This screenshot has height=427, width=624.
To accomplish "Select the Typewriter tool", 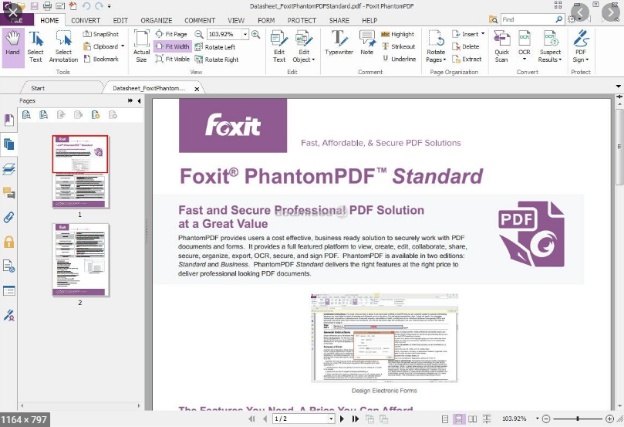I will click(339, 42).
